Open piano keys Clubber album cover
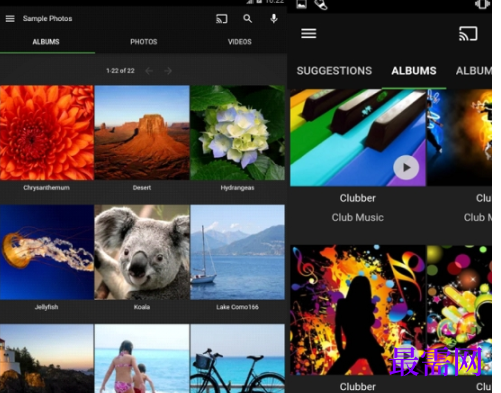The height and width of the screenshot is (393, 501). (x=358, y=137)
